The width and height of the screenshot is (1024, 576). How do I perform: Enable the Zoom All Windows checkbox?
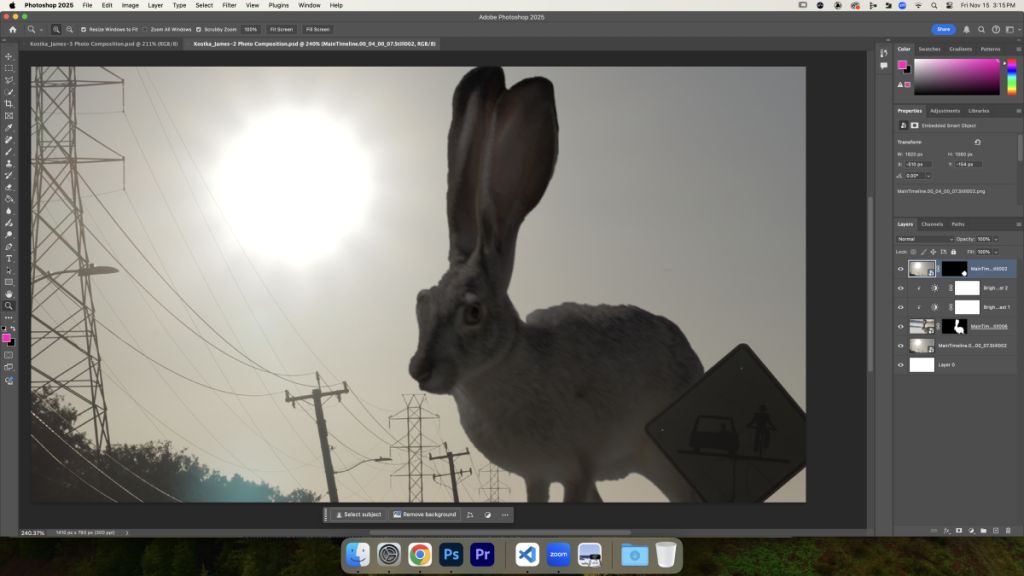(145, 30)
